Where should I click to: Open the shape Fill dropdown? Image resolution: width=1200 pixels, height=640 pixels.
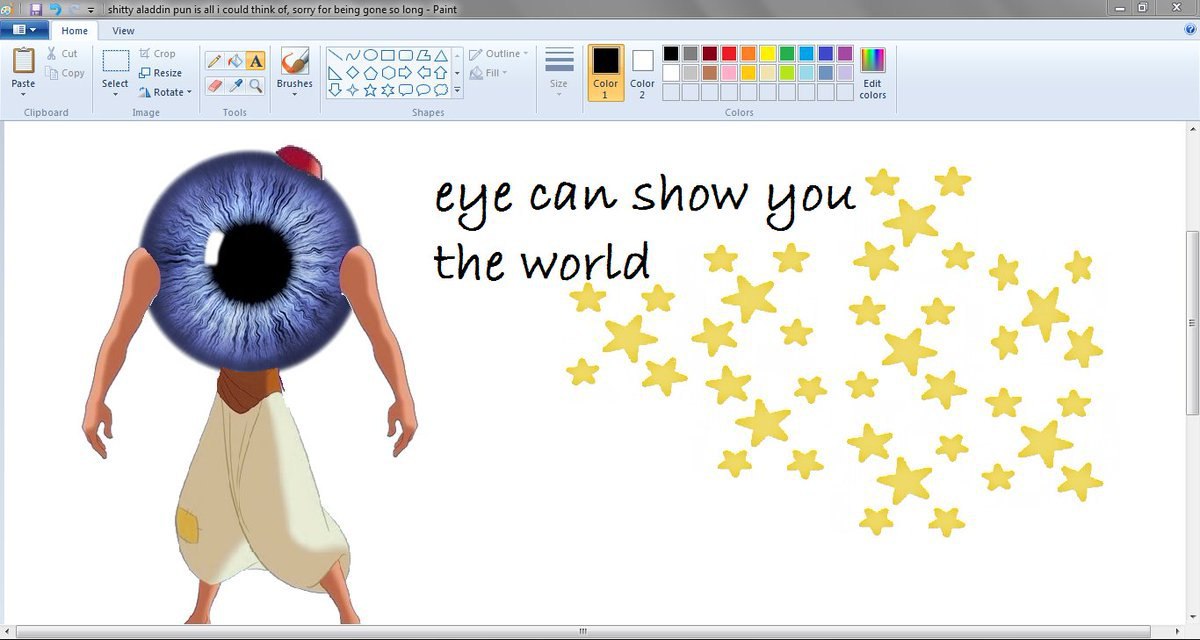489,73
